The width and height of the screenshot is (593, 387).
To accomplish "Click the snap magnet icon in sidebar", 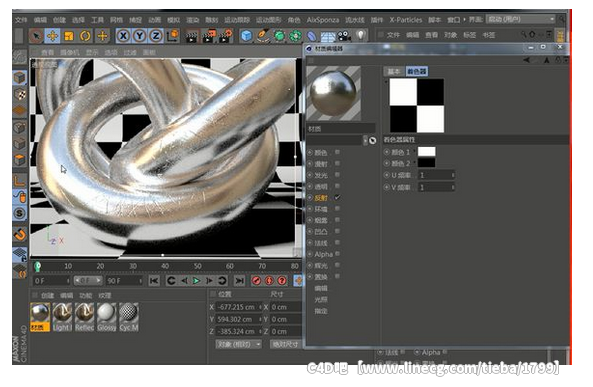I will 20,235.
